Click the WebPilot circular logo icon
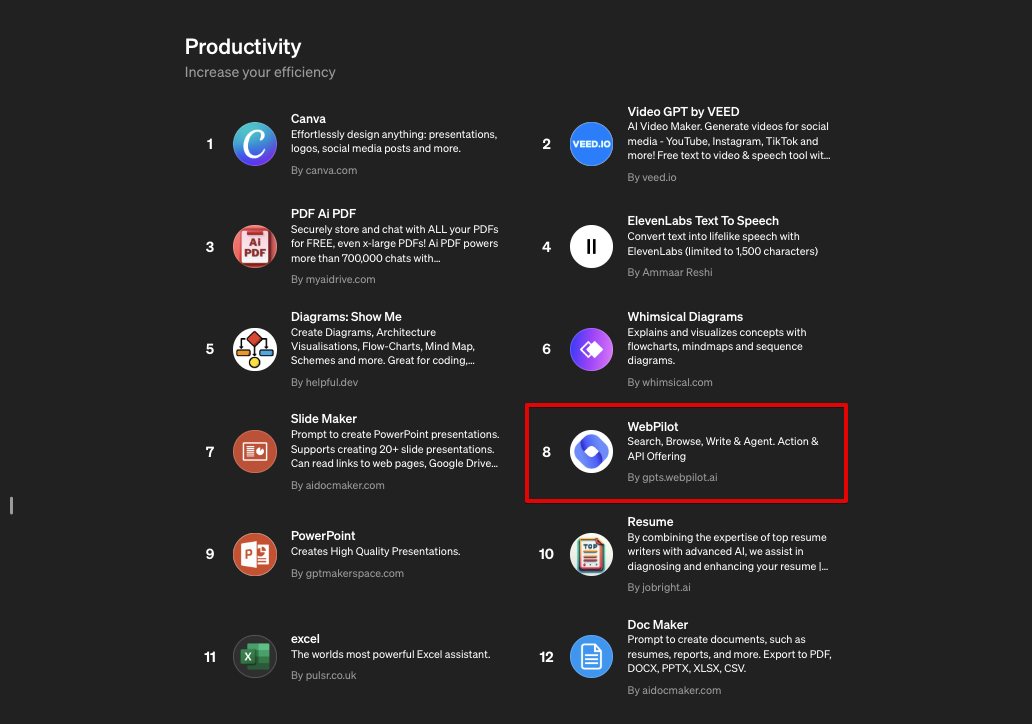The width and height of the screenshot is (1032, 724). pos(591,452)
